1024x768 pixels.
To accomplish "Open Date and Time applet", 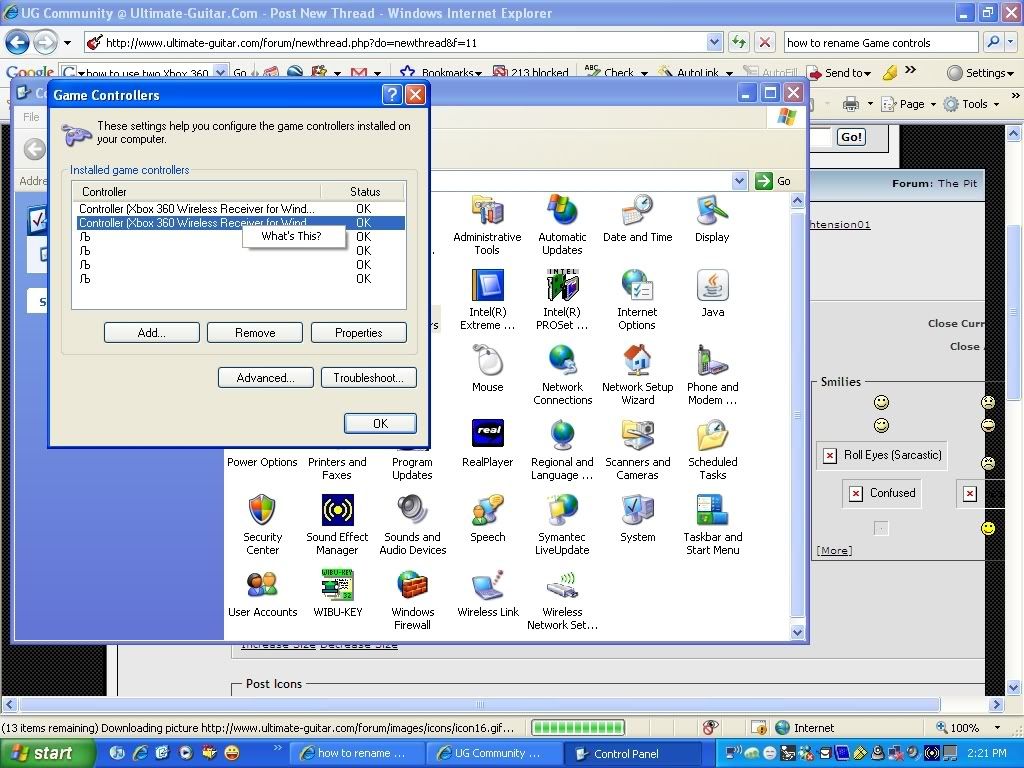I will 637,218.
